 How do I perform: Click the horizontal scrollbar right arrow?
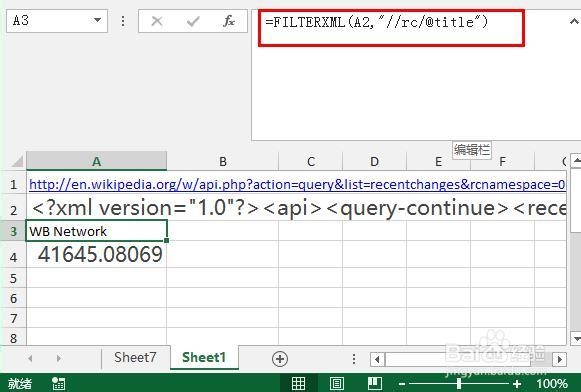tap(560, 359)
